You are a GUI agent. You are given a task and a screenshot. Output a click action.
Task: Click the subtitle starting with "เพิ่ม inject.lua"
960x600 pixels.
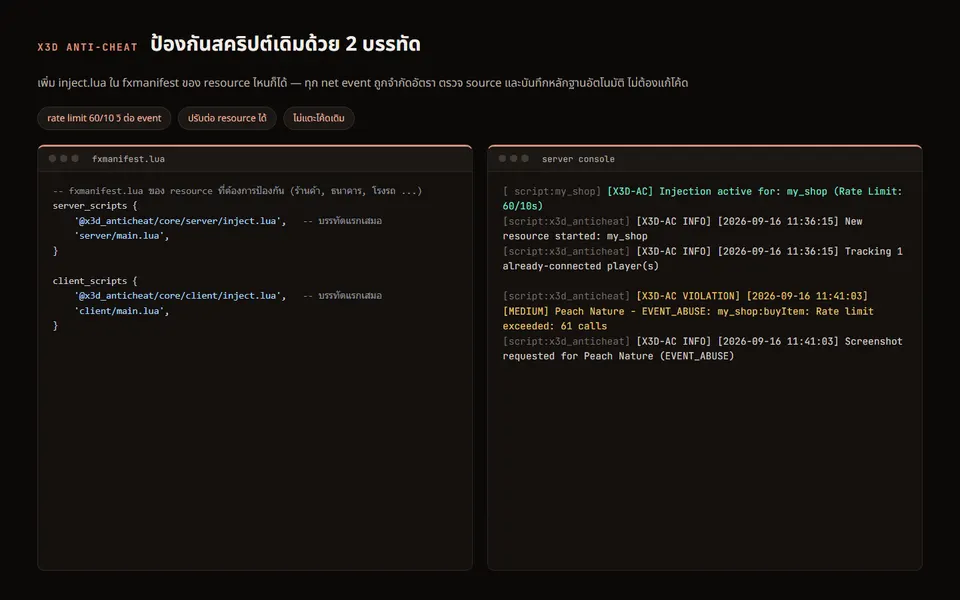point(362,83)
